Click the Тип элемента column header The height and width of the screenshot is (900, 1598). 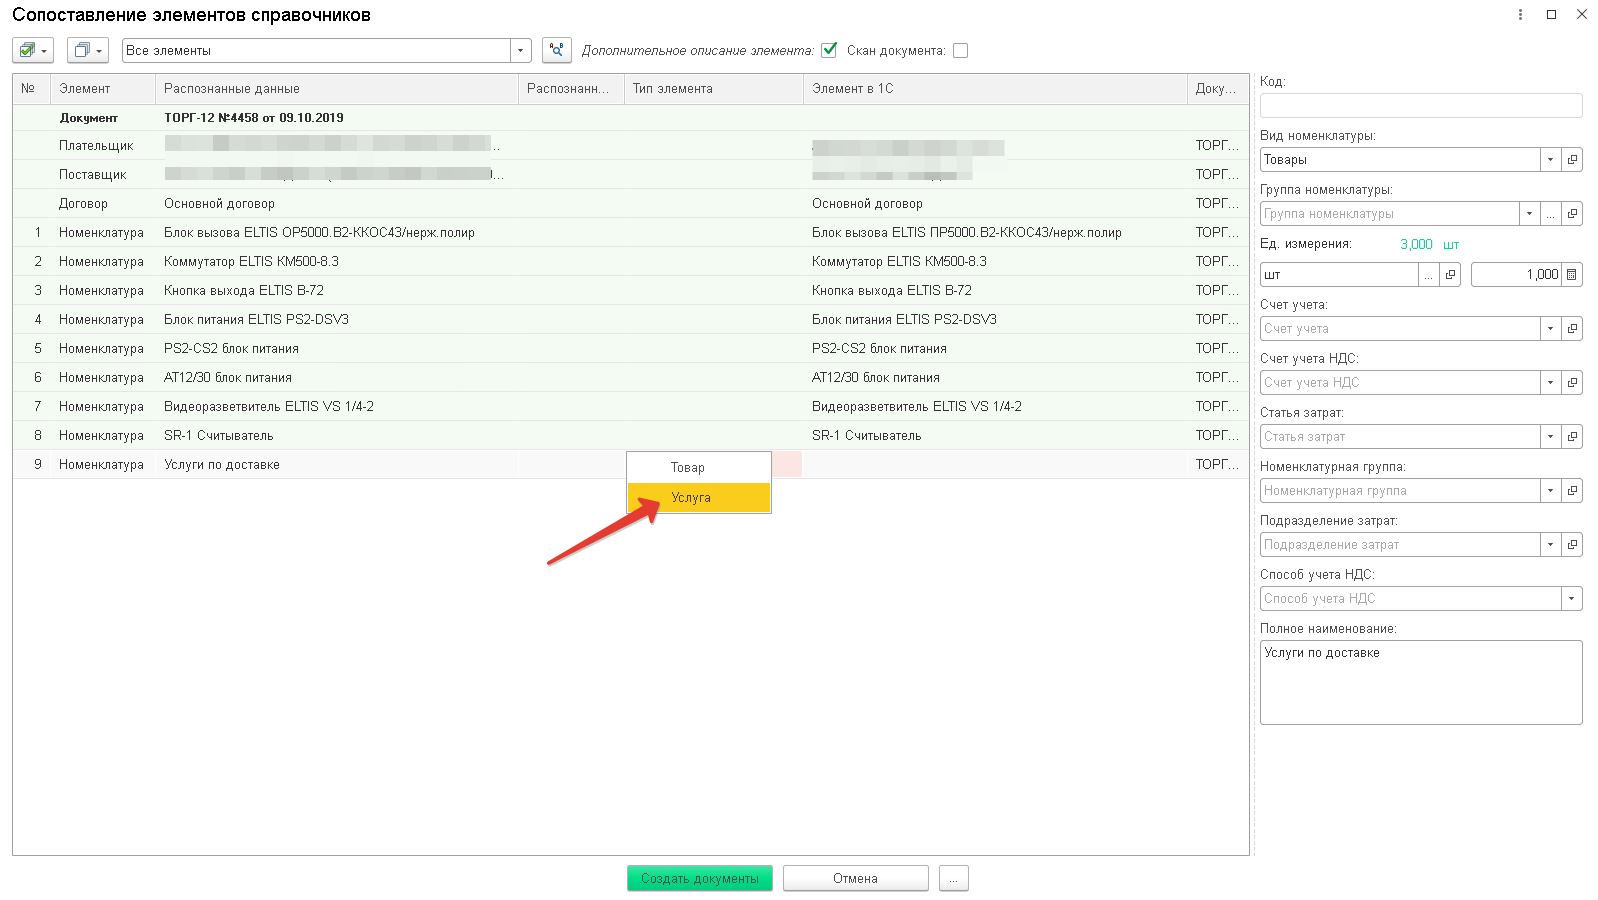714,89
